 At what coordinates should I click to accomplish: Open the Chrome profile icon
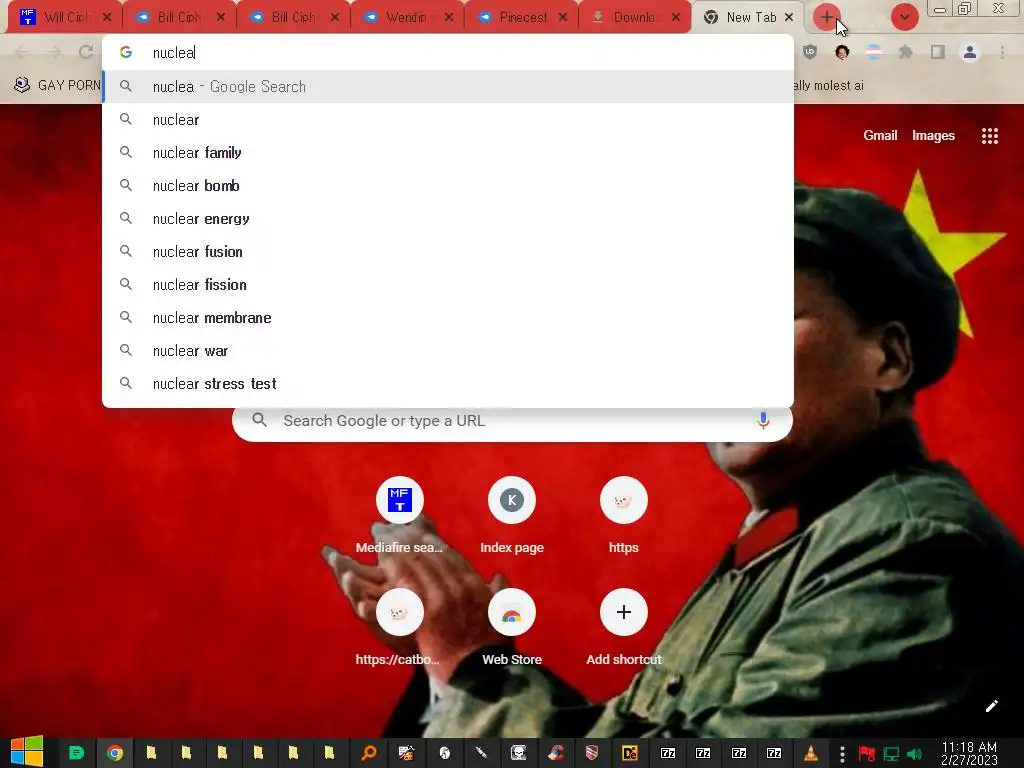(970, 52)
